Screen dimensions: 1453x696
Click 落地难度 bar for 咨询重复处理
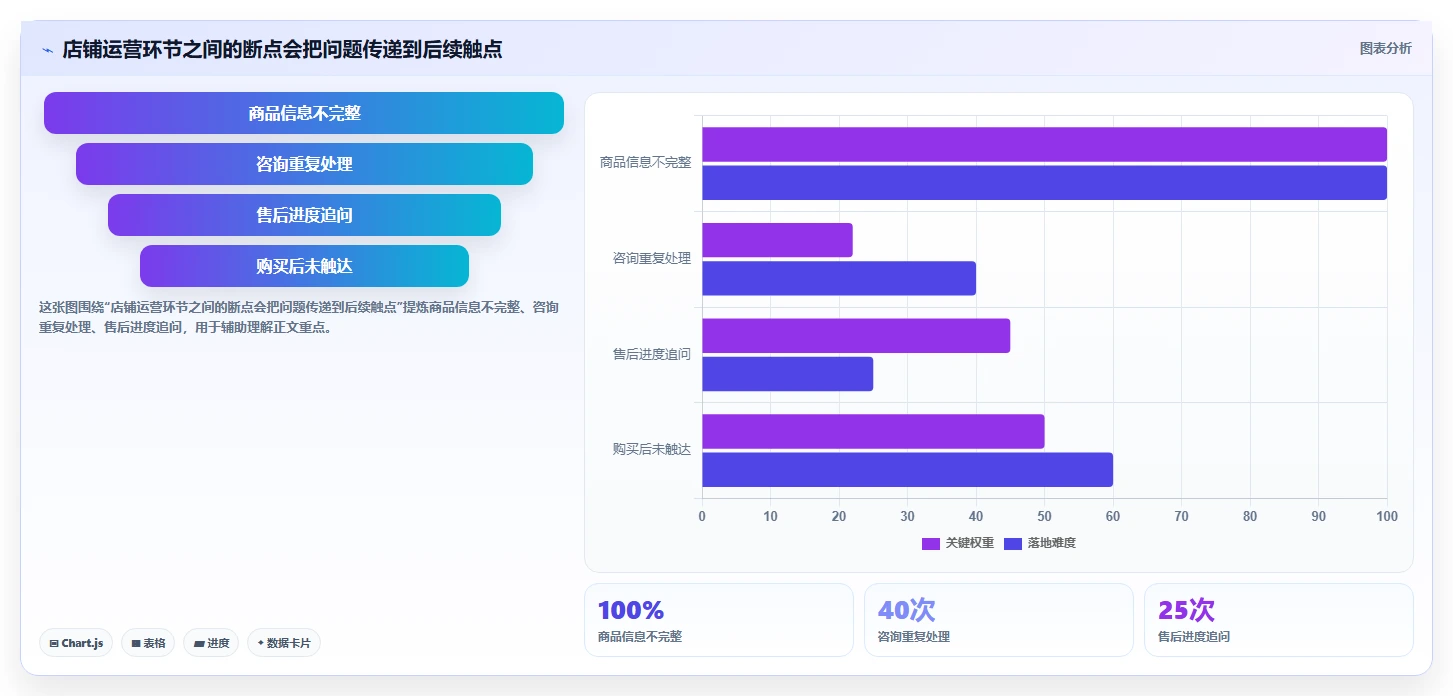coord(839,278)
